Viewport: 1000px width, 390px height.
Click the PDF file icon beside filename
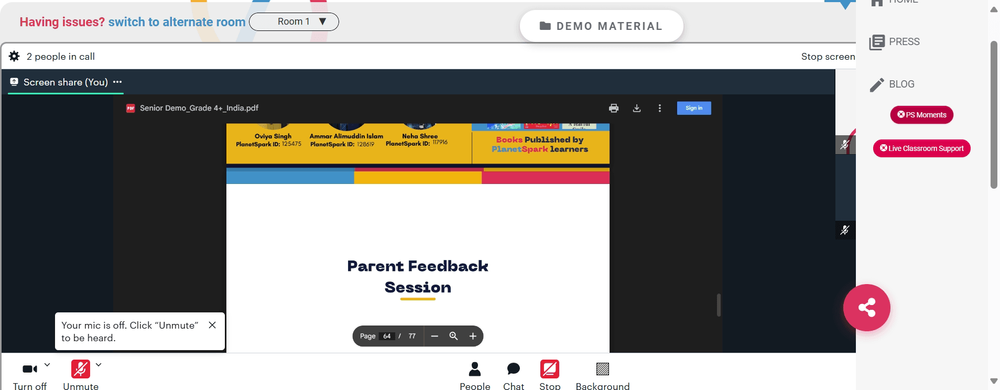pos(130,108)
